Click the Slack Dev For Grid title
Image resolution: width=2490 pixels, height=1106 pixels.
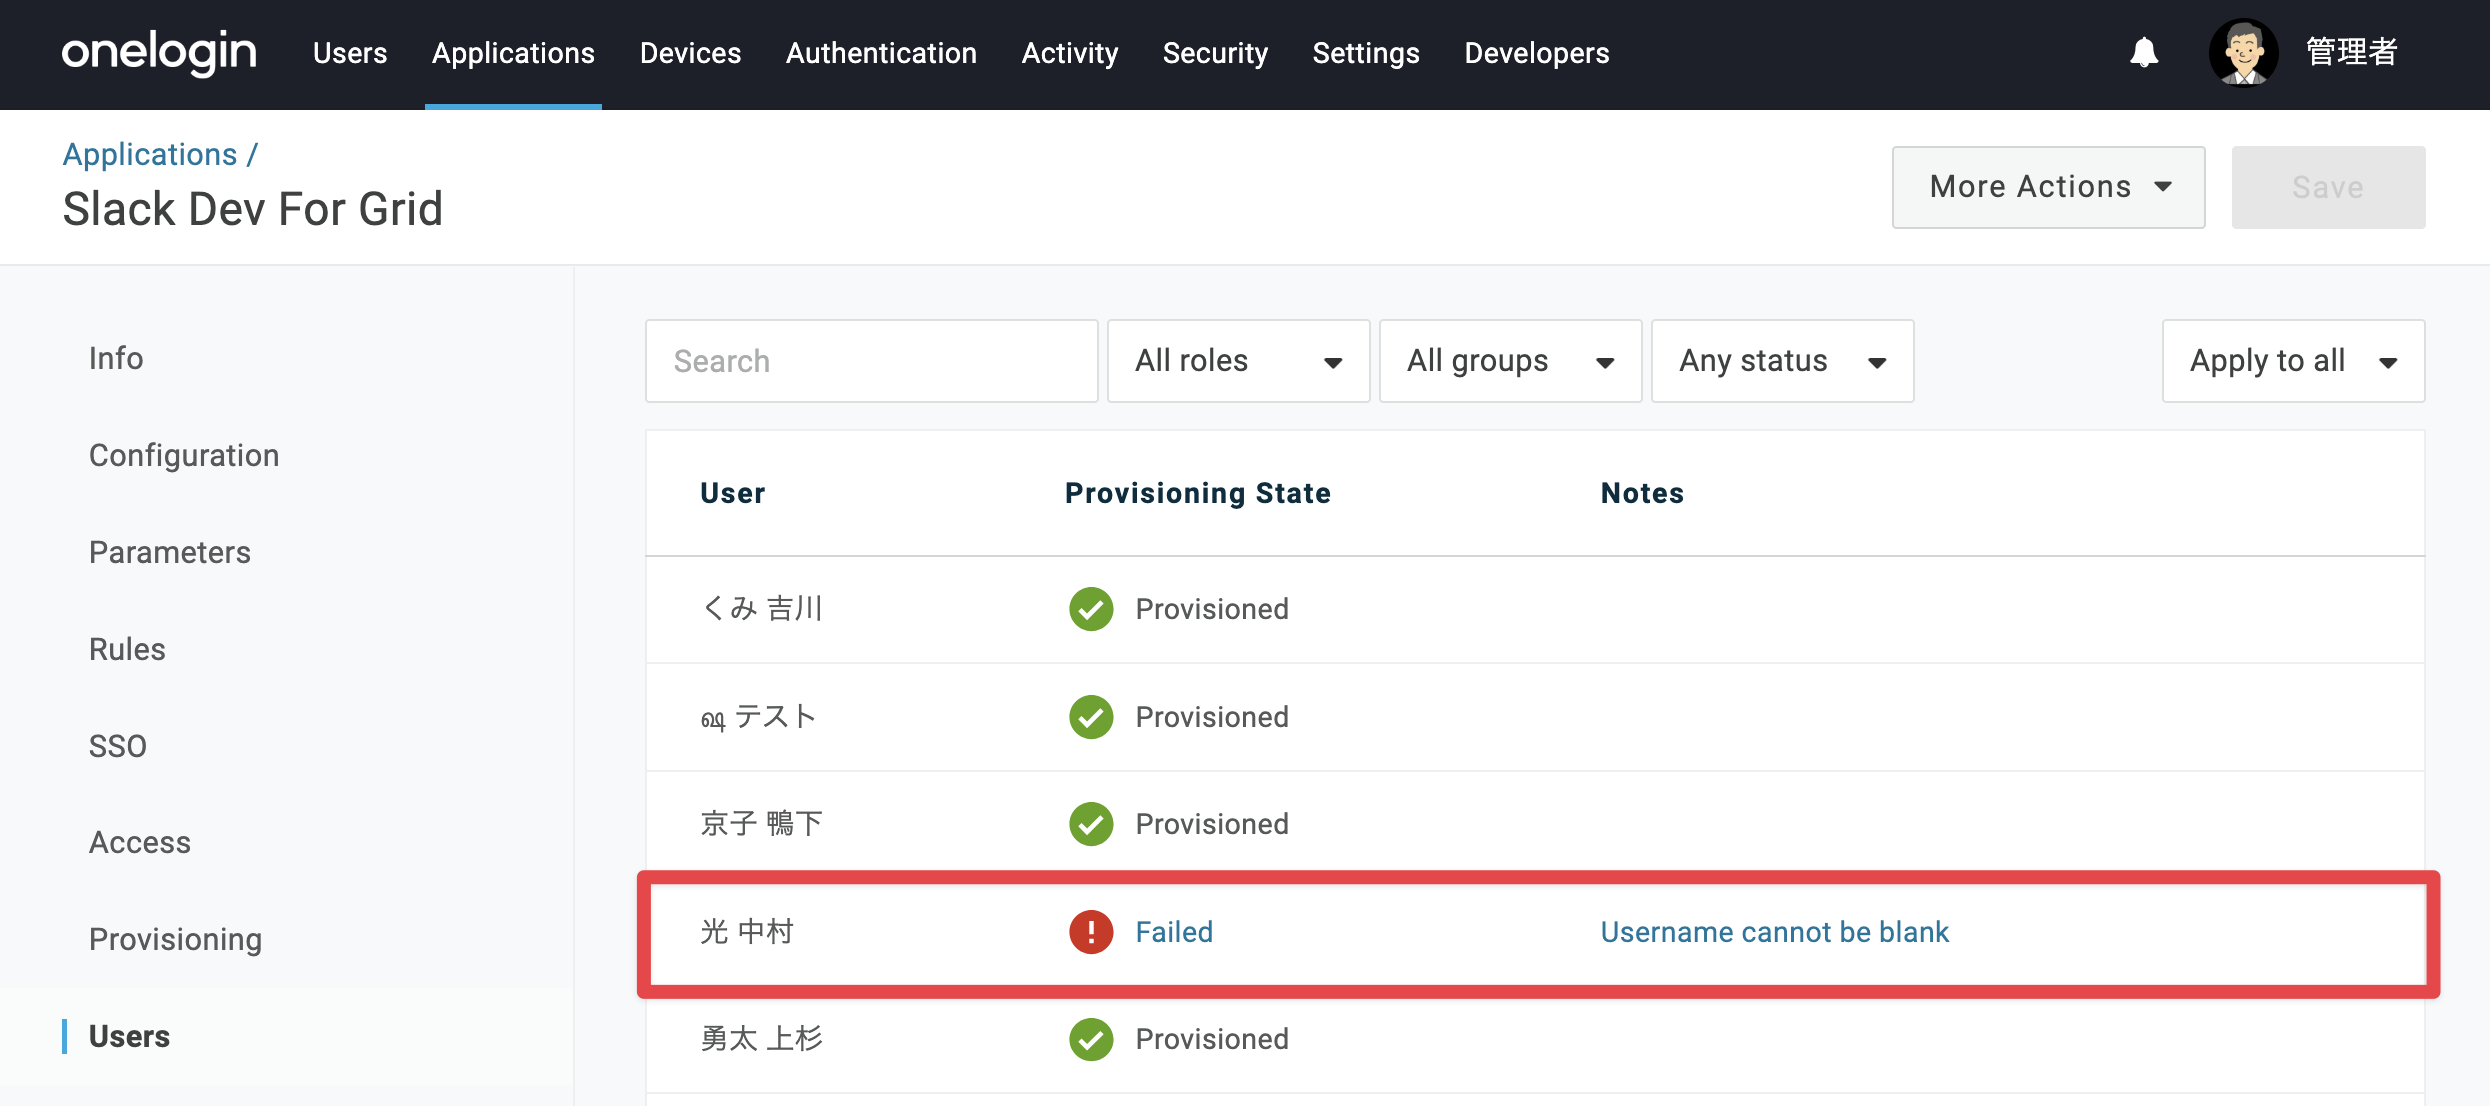252,209
